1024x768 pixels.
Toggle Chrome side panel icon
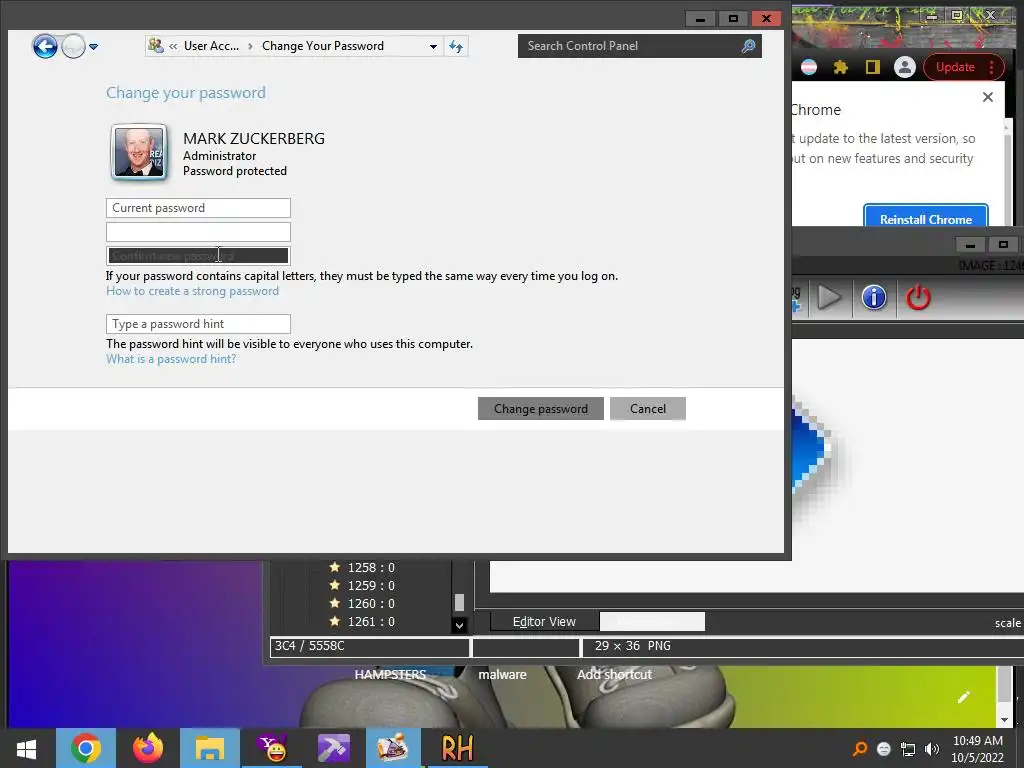click(x=872, y=67)
